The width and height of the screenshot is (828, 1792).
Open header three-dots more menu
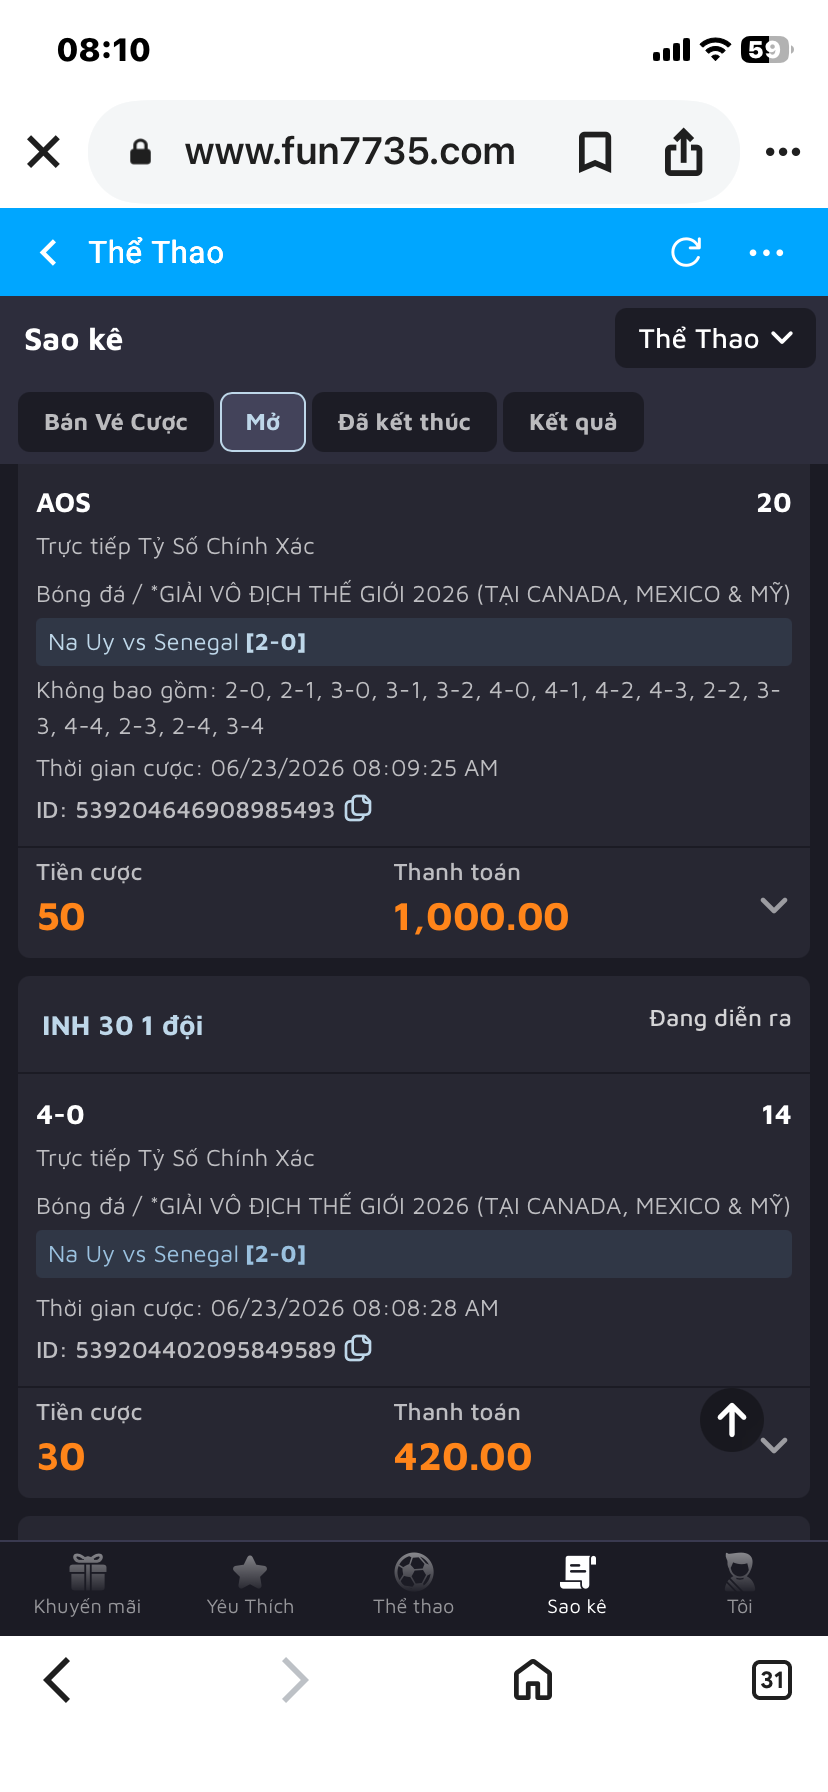point(767,252)
